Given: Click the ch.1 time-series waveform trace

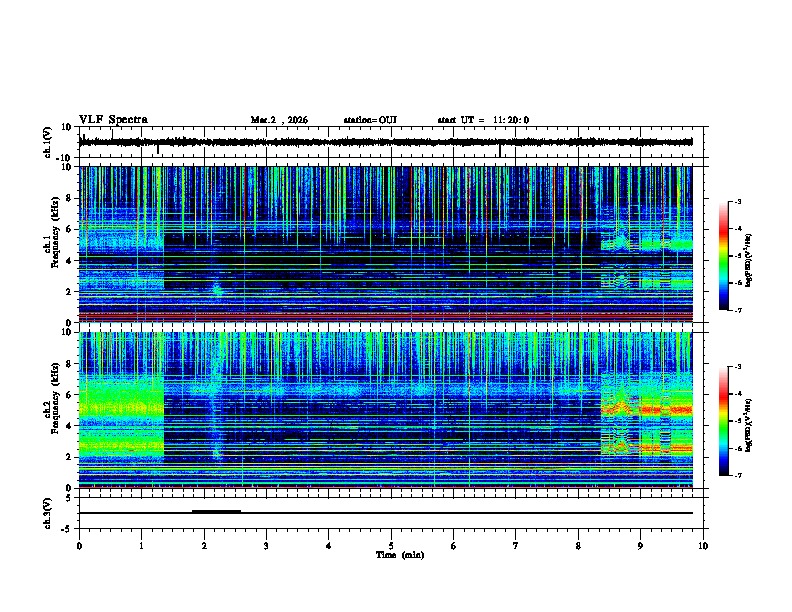Looking at the screenshot, I should [386, 142].
